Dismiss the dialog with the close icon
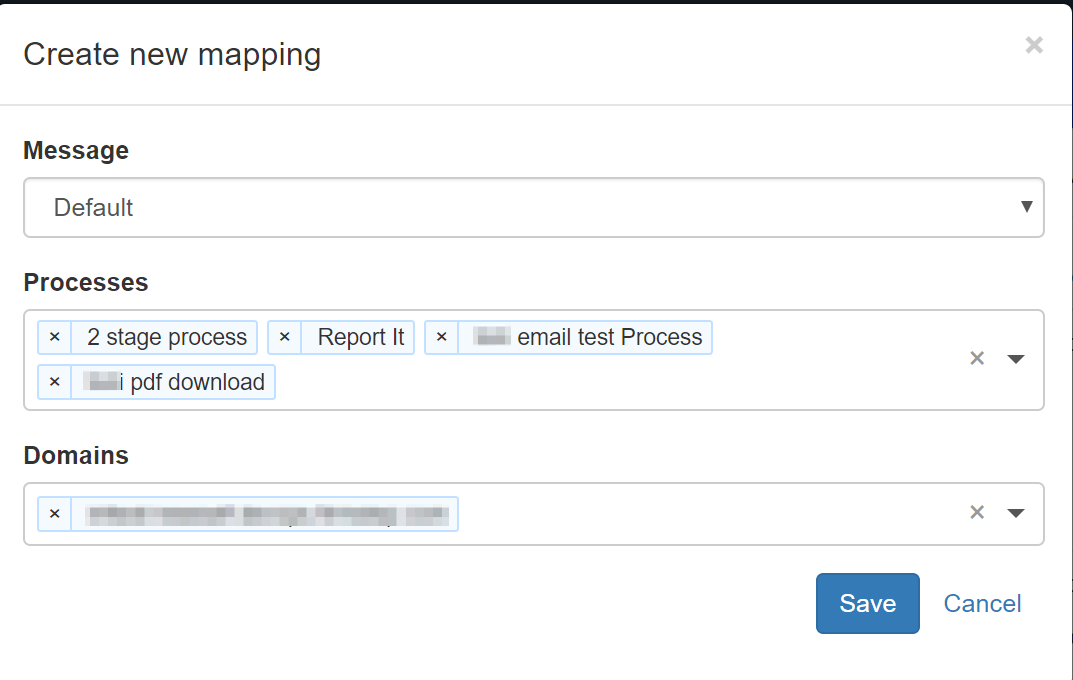The width and height of the screenshot is (1073, 680). 1032,45
